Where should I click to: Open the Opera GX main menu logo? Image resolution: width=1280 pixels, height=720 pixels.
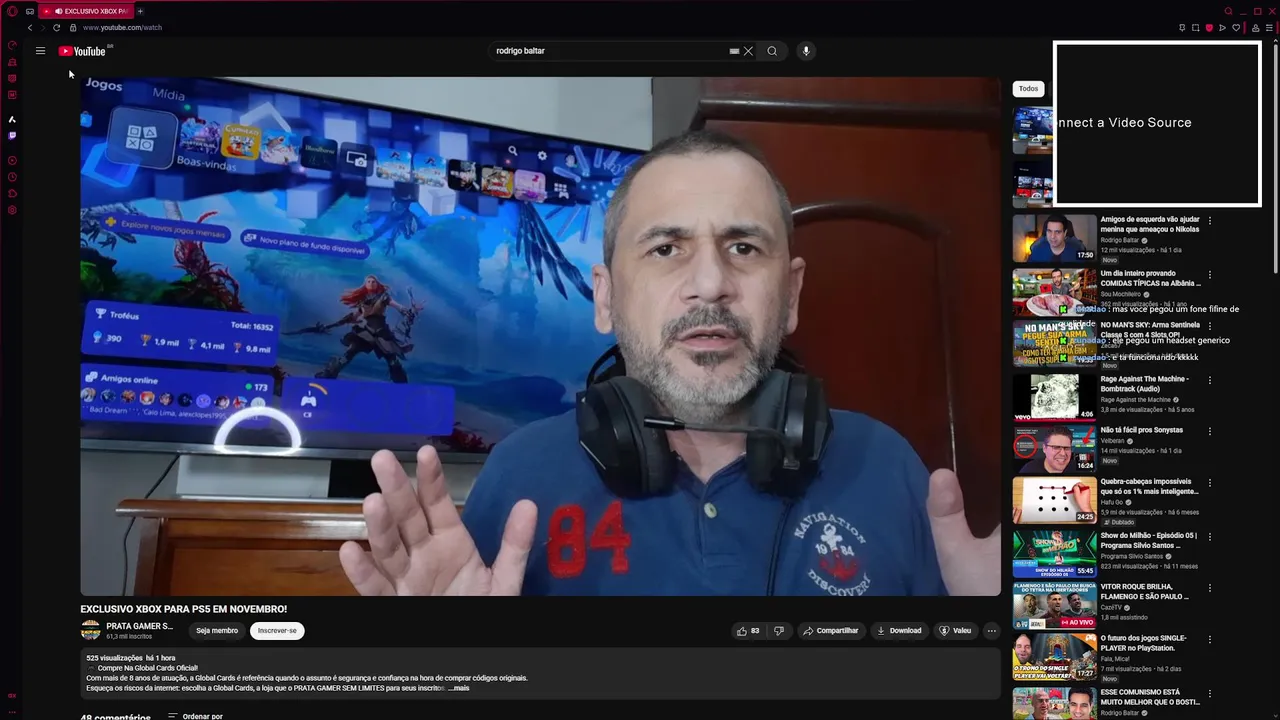[12, 11]
